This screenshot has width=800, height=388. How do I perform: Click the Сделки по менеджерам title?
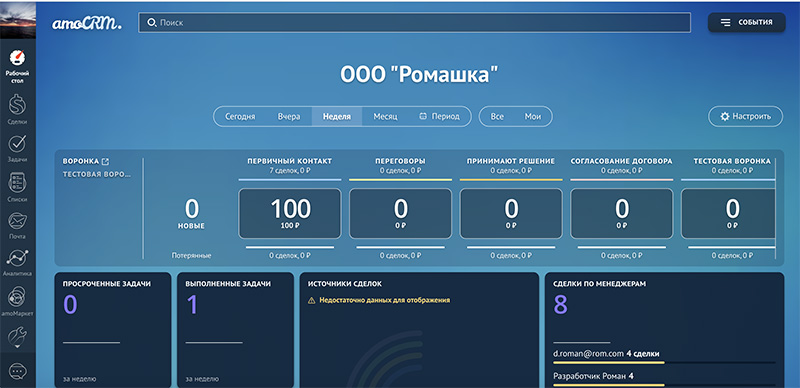(x=599, y=284)
